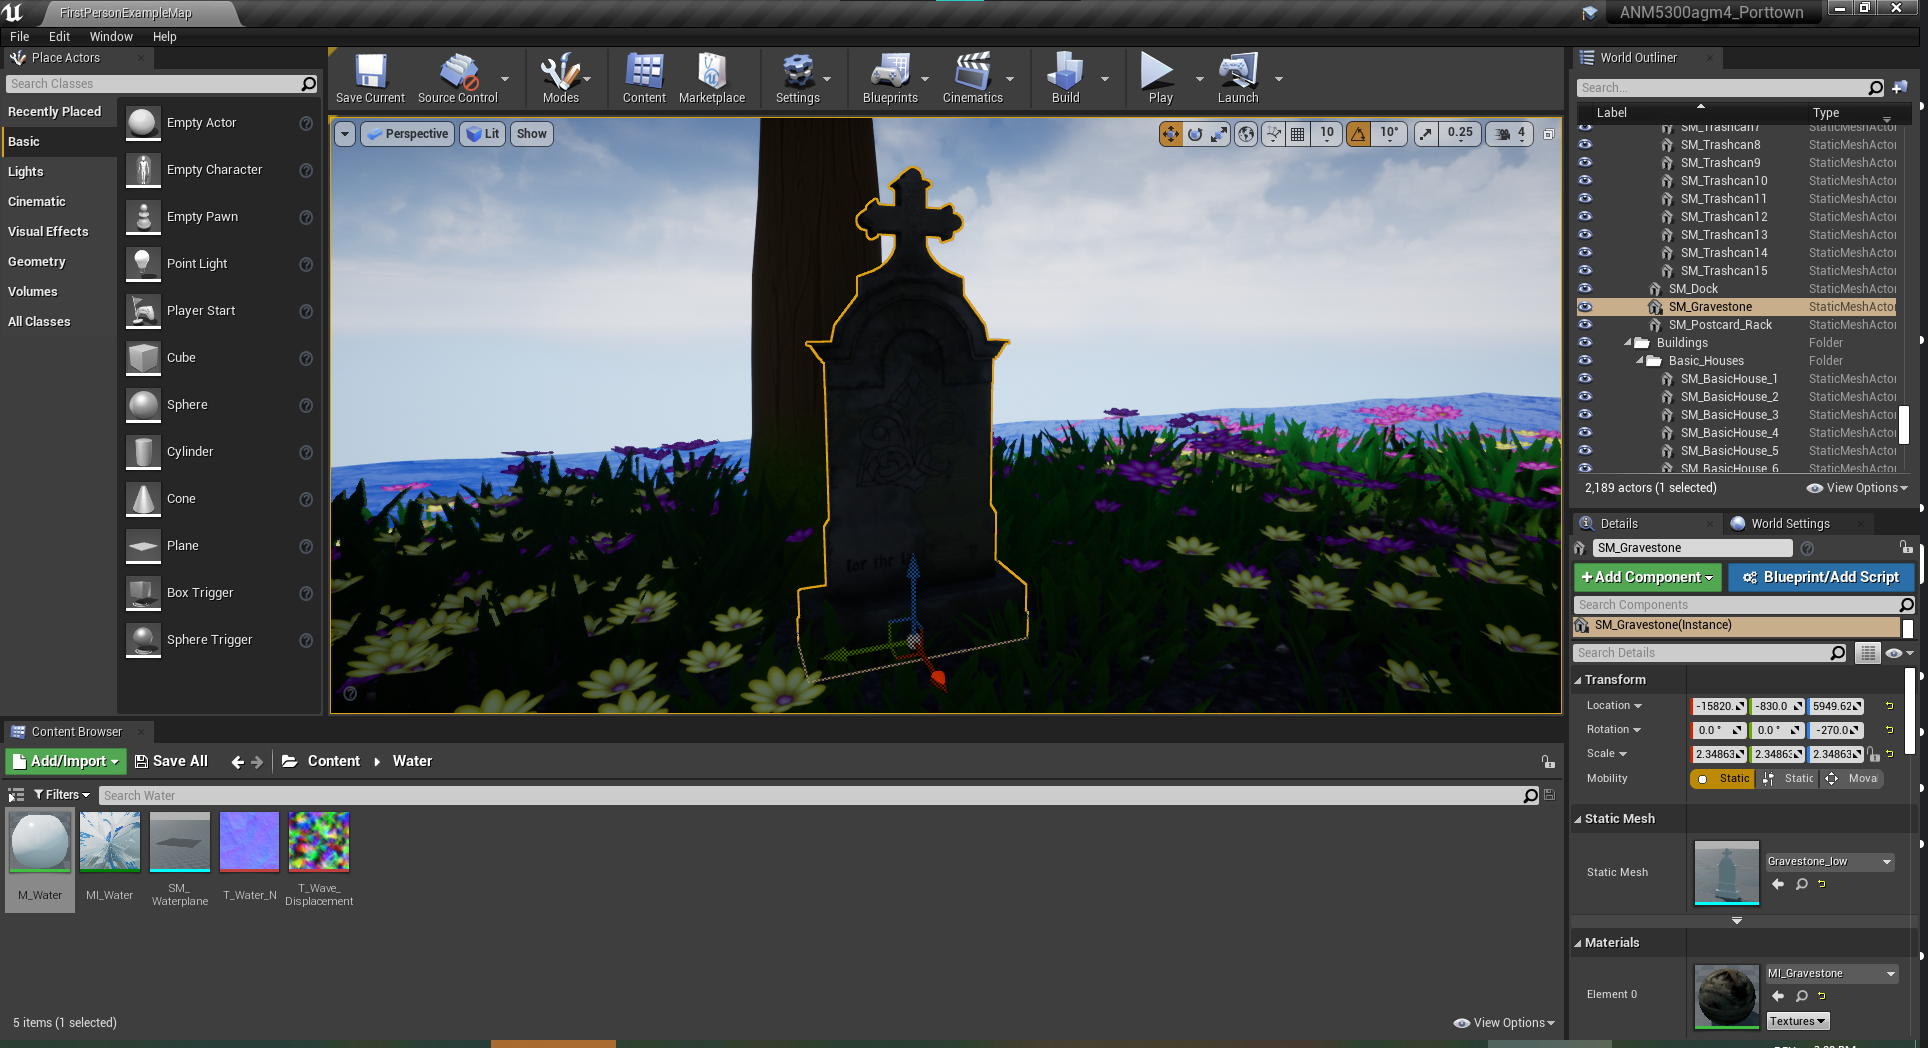
Task: Open property matrix grid icon in Details
Action: 1867,653
